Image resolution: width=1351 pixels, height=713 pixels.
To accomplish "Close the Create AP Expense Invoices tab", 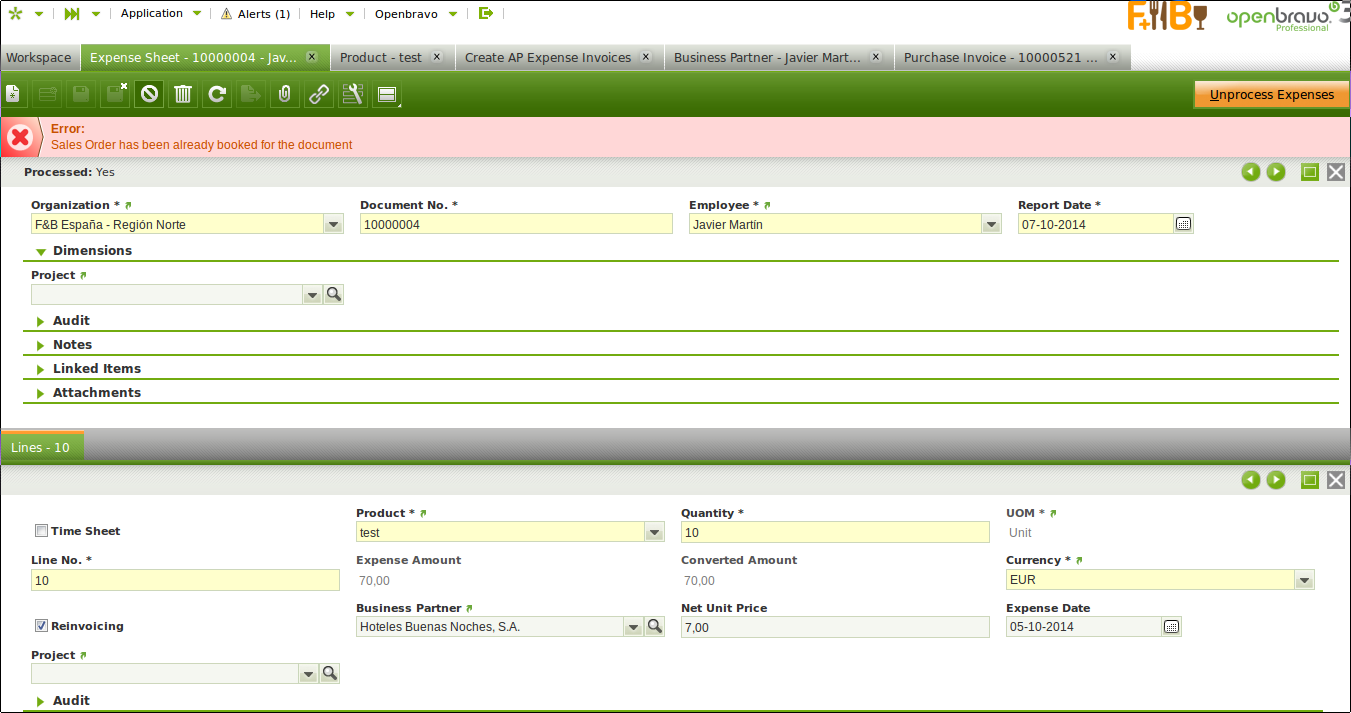I will coord(646,57).
